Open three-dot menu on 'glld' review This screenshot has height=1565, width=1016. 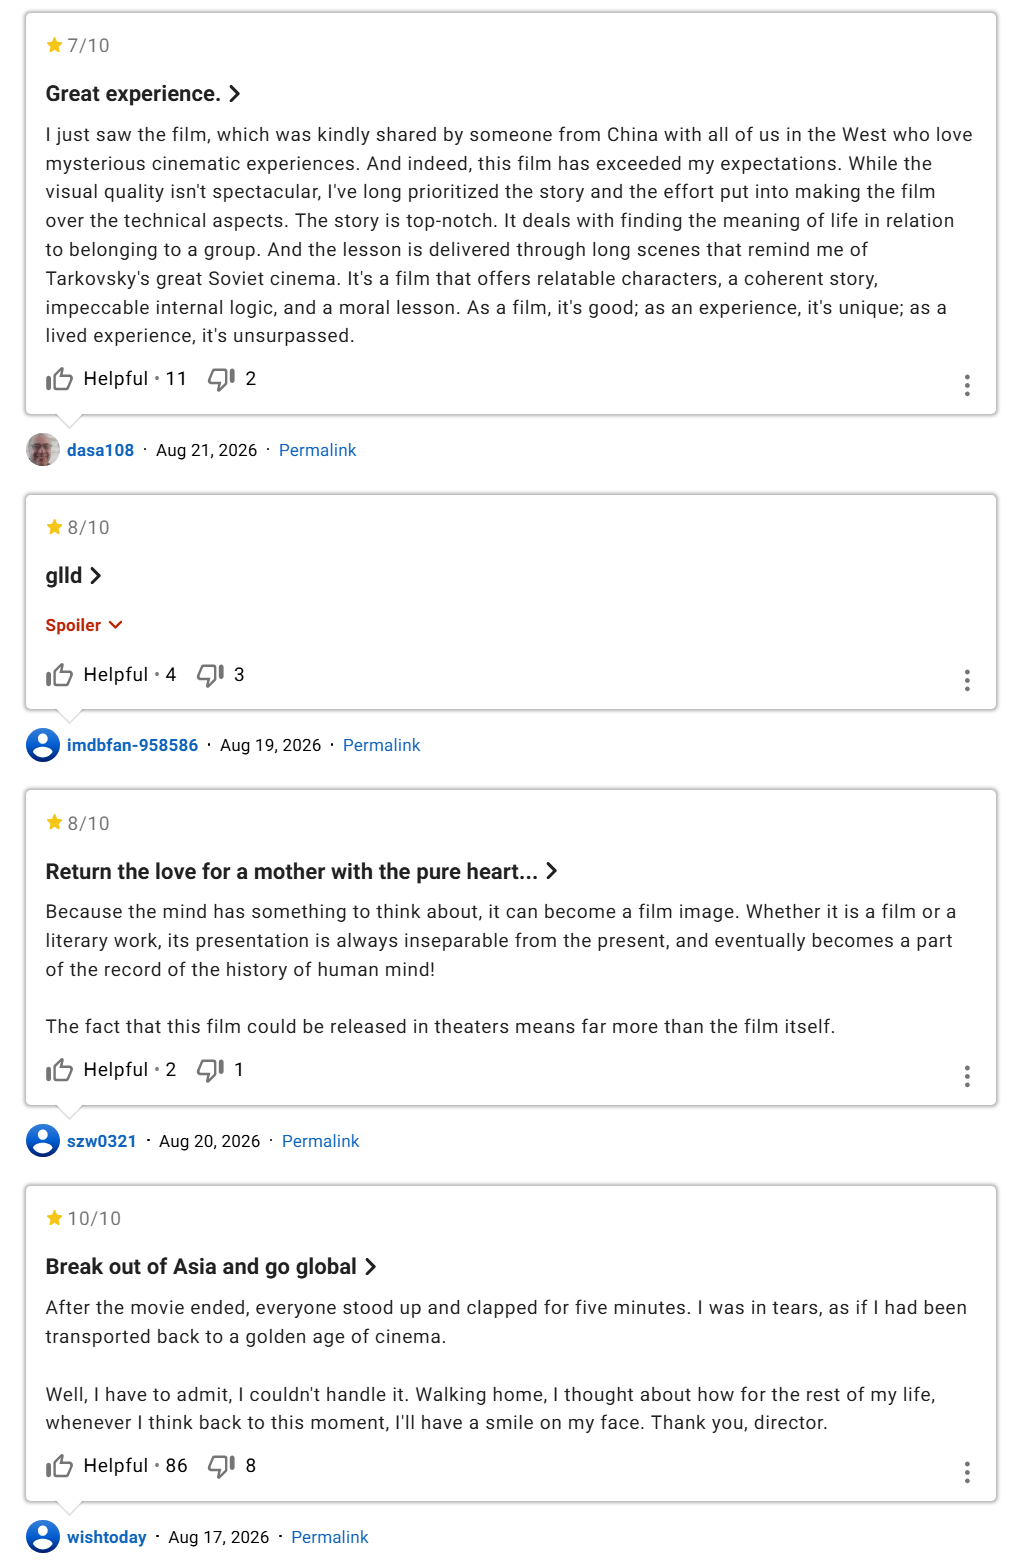(967, 681)
